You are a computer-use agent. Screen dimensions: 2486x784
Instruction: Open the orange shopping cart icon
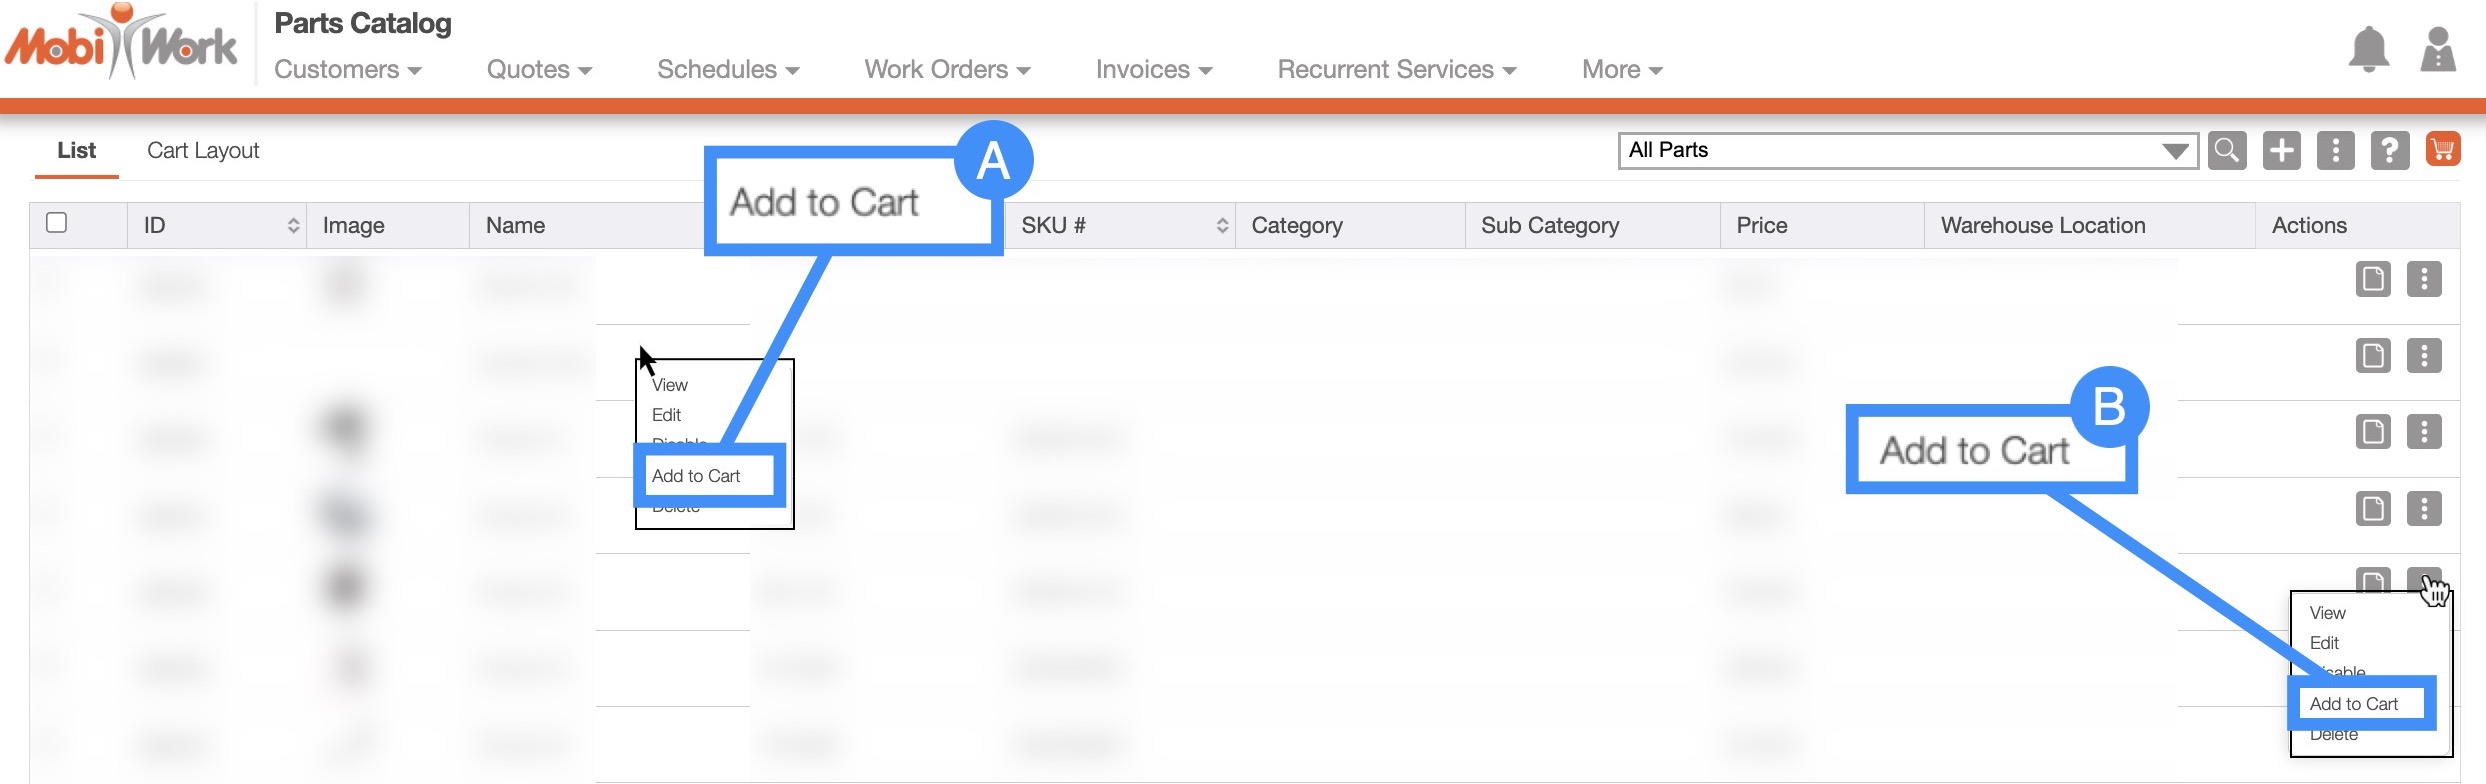tap(2443, 151)
